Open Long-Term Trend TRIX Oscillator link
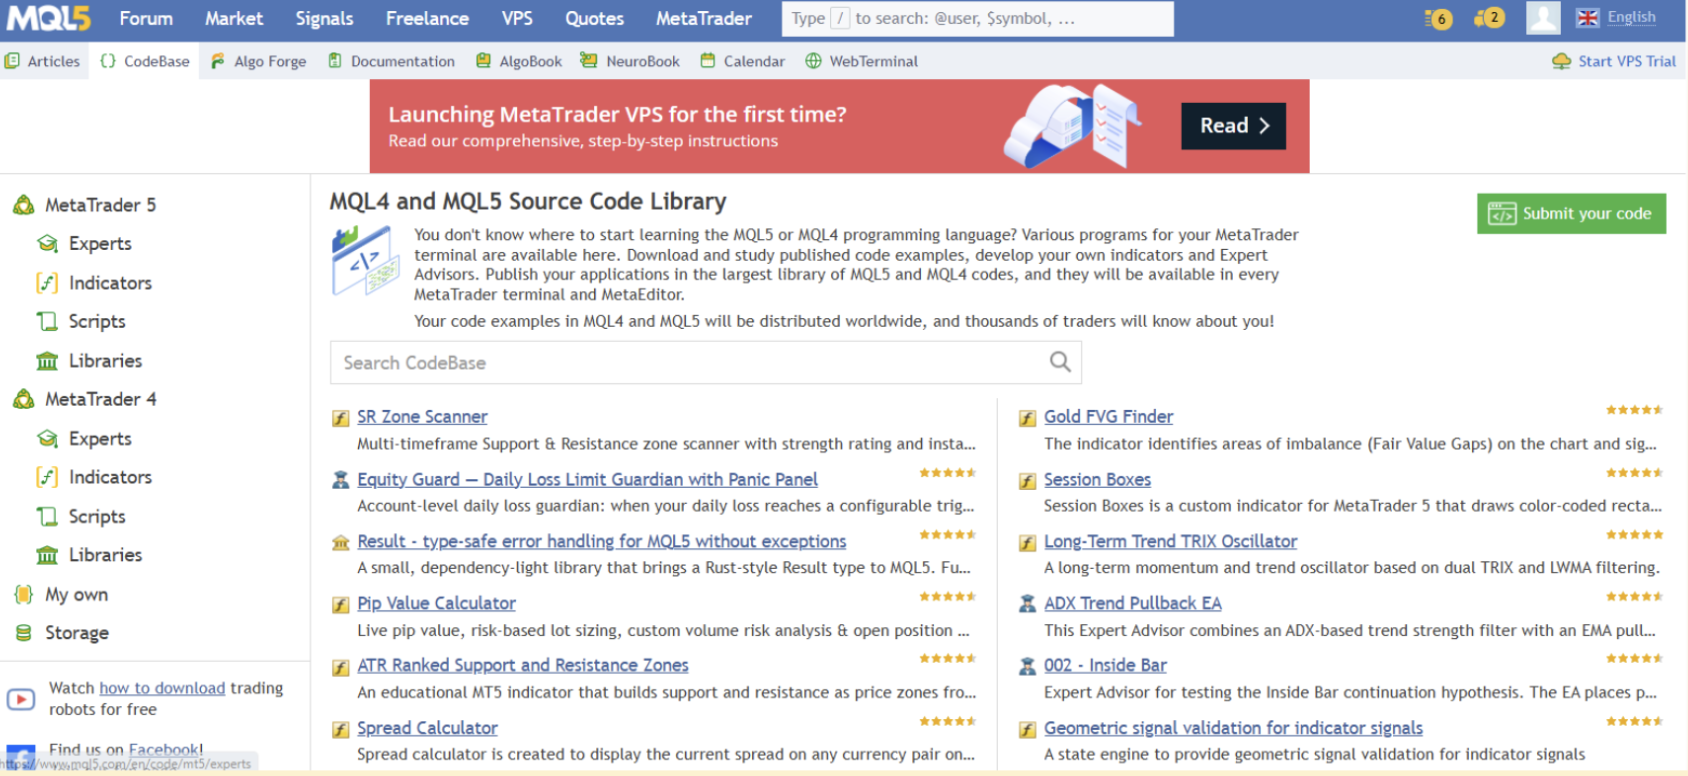 pos(1170,542)
